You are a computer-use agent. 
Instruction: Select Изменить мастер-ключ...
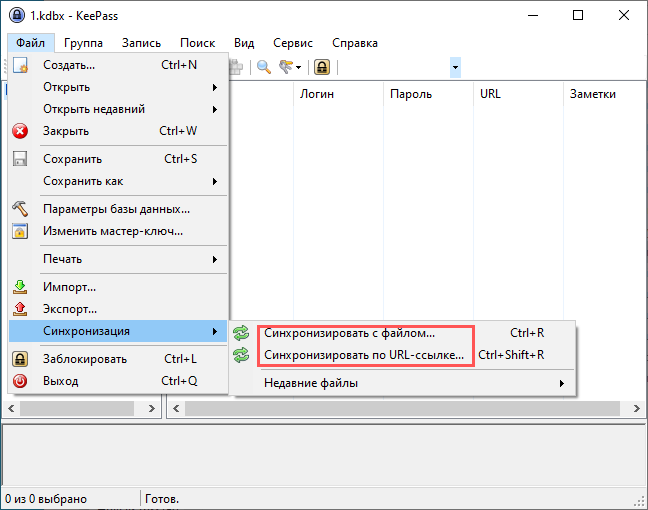coord(118,231)
